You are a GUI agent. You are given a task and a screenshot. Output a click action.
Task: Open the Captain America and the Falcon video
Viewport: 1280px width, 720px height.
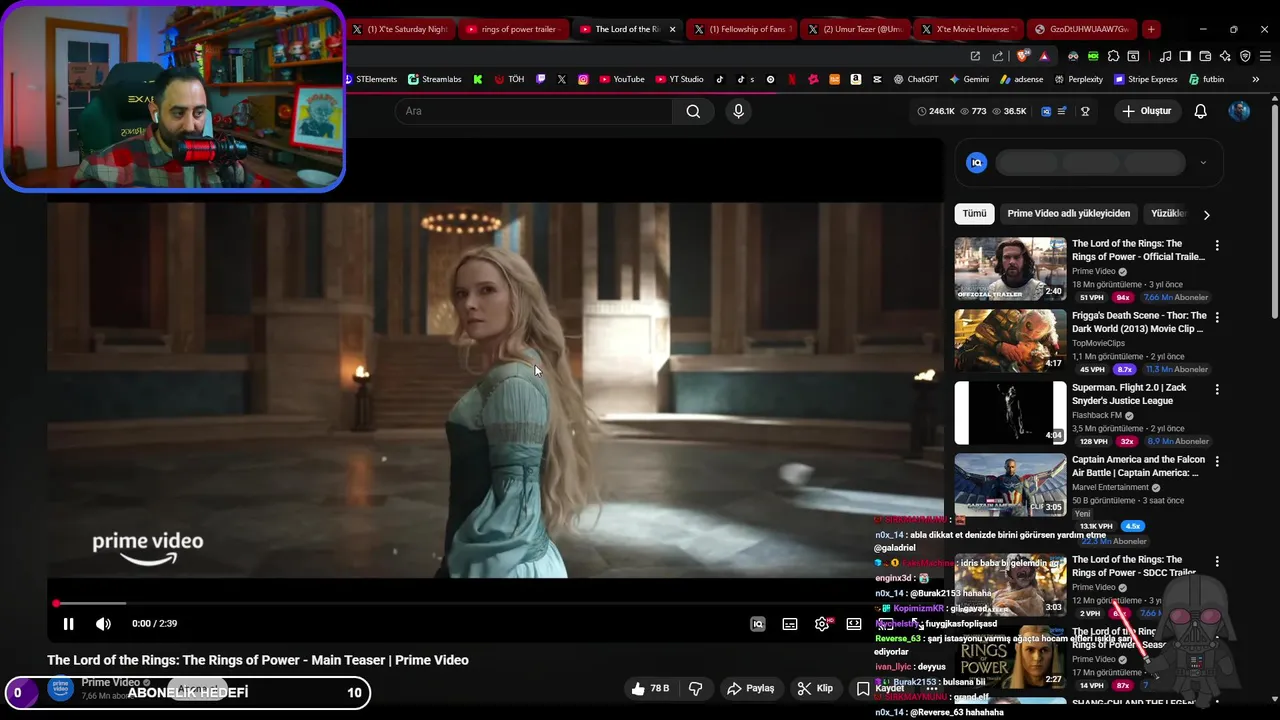click(x=1010, y=485)
